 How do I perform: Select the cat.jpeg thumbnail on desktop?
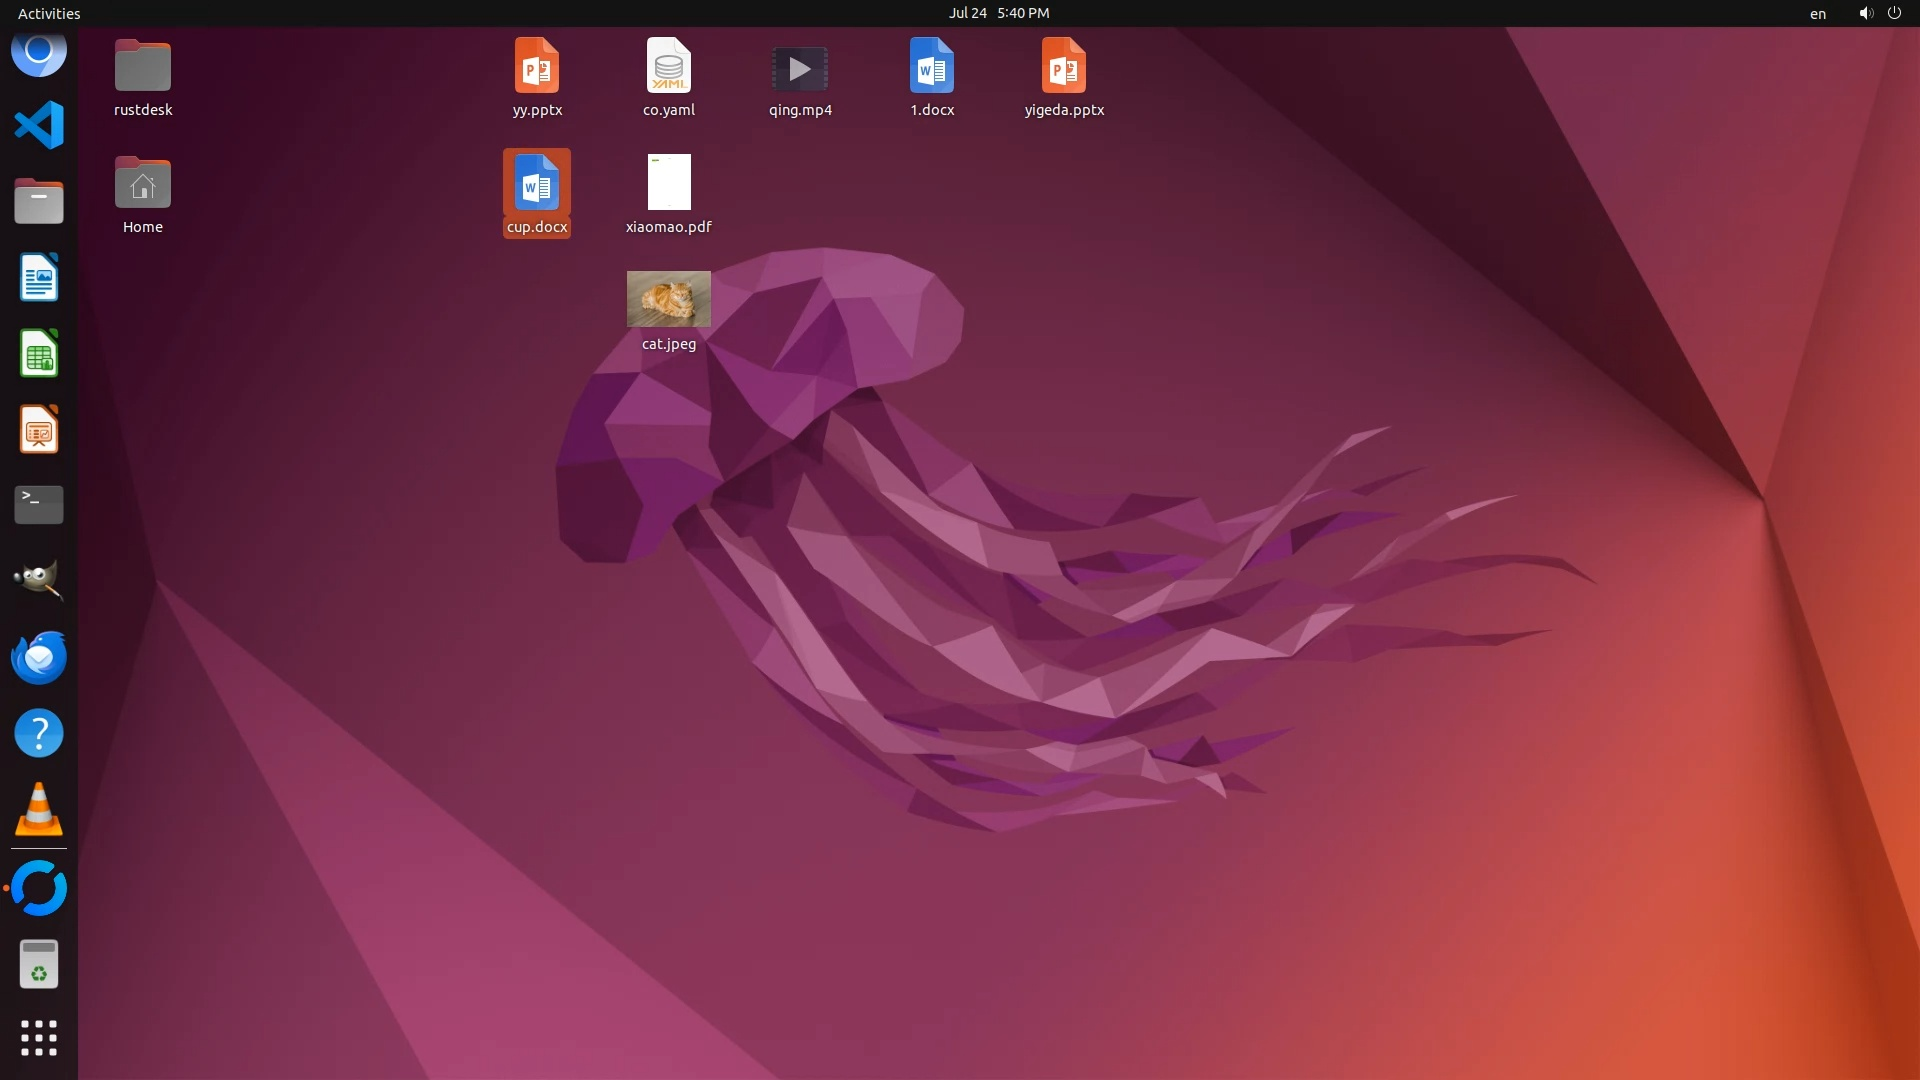(x=668, y=299)
